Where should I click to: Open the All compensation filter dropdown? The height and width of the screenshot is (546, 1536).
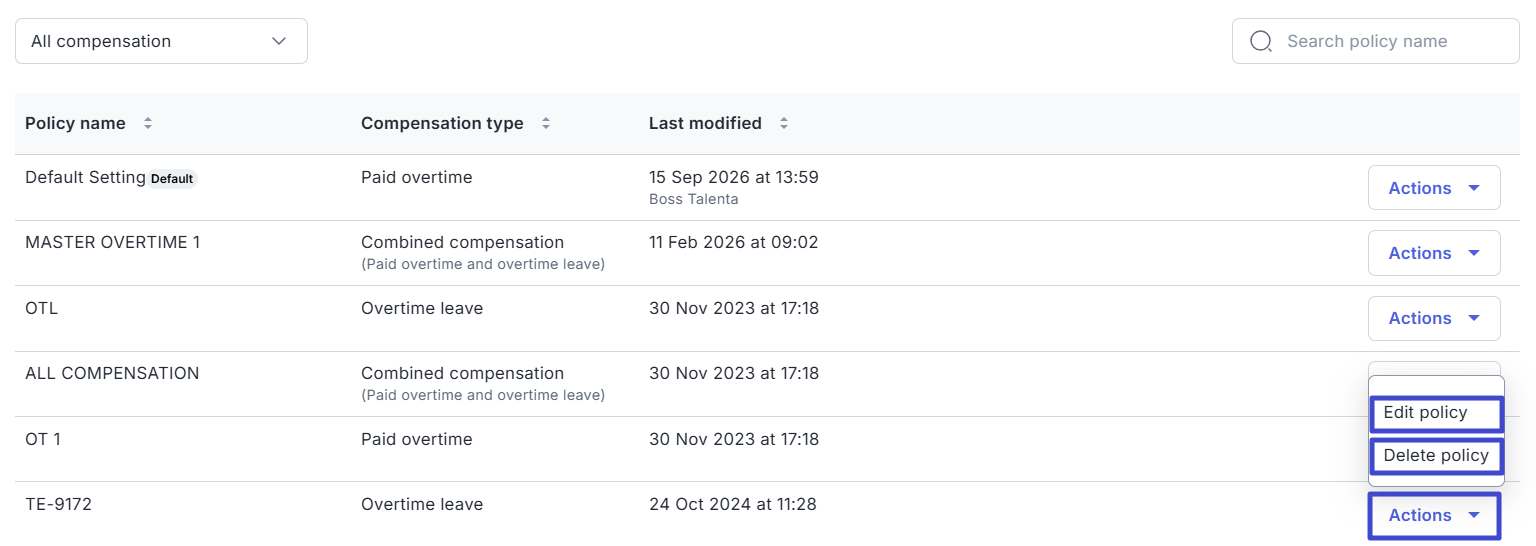point(161,41)
